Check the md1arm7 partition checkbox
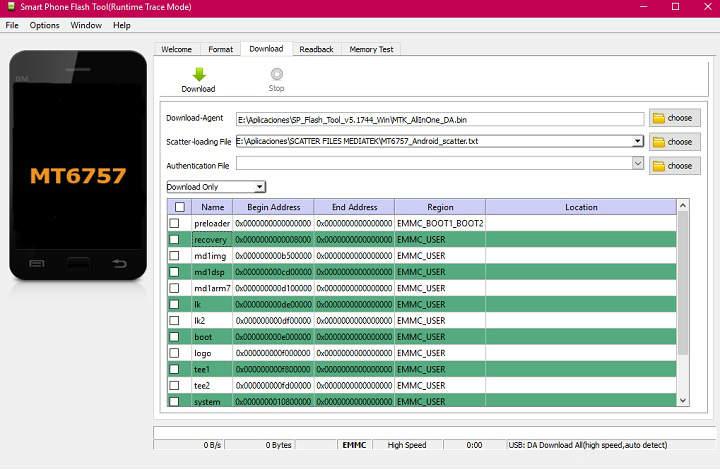720x469 pixels. pos(174,288)
